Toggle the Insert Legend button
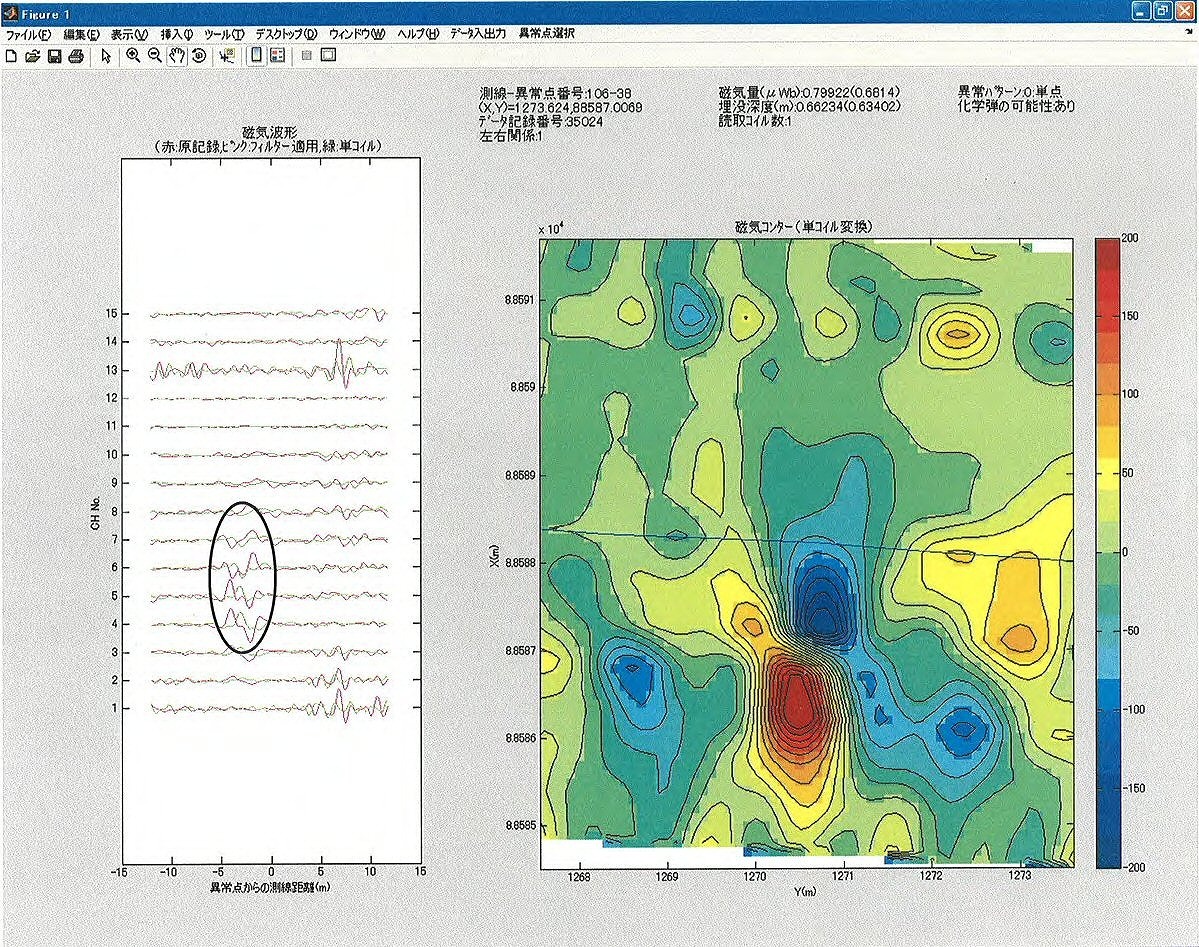Image resolution: width=1199 pixels, height=947 pixels. point(277,56)
